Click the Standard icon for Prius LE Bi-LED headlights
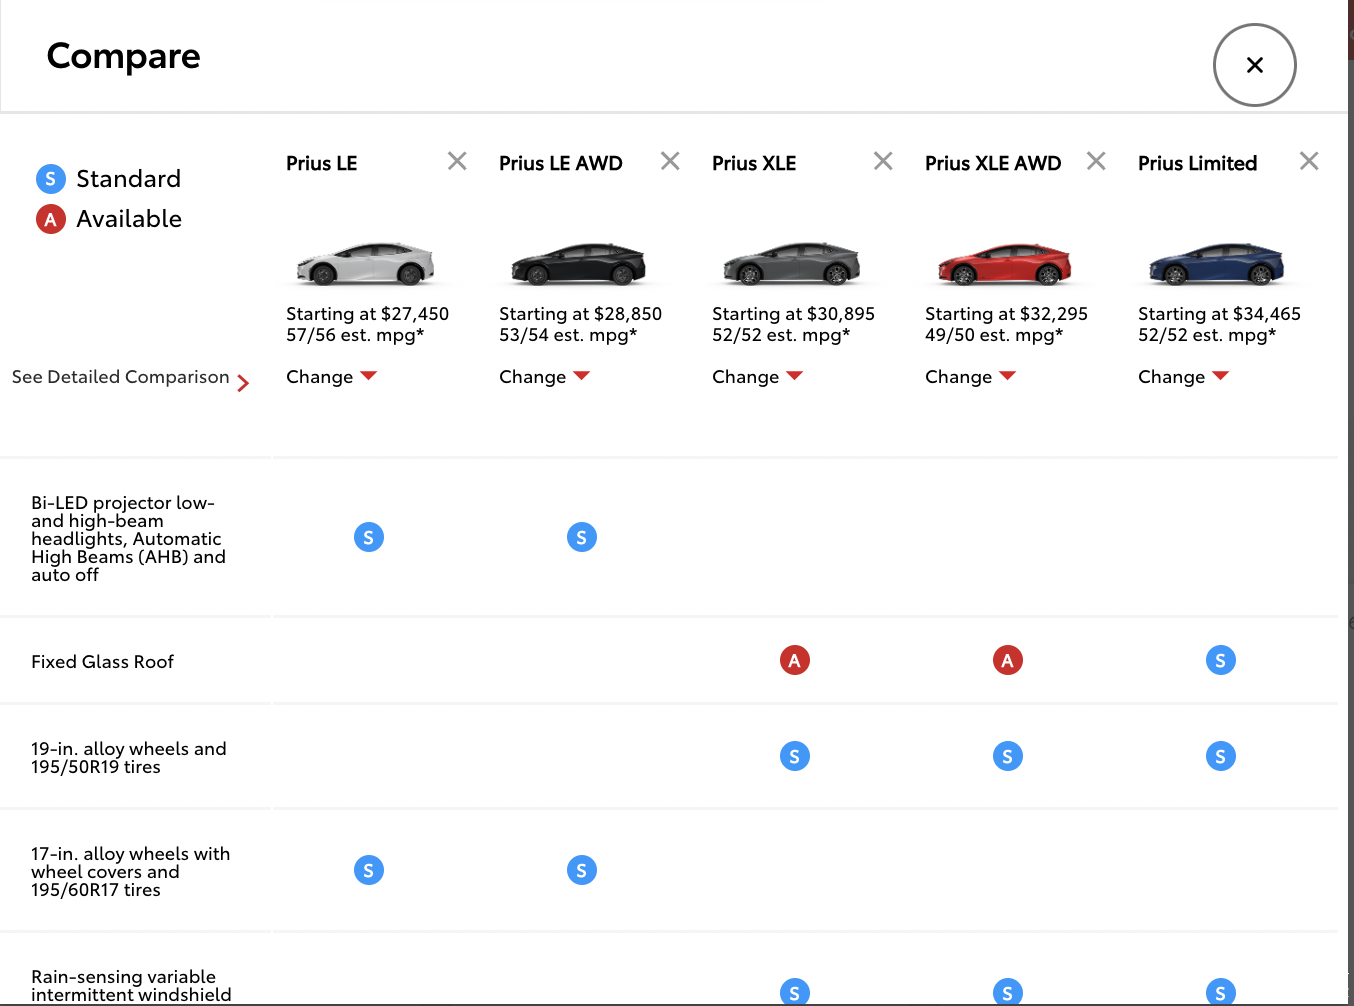The height and width of the screenshot is (1006, 1354). click(x=369, y=537)
